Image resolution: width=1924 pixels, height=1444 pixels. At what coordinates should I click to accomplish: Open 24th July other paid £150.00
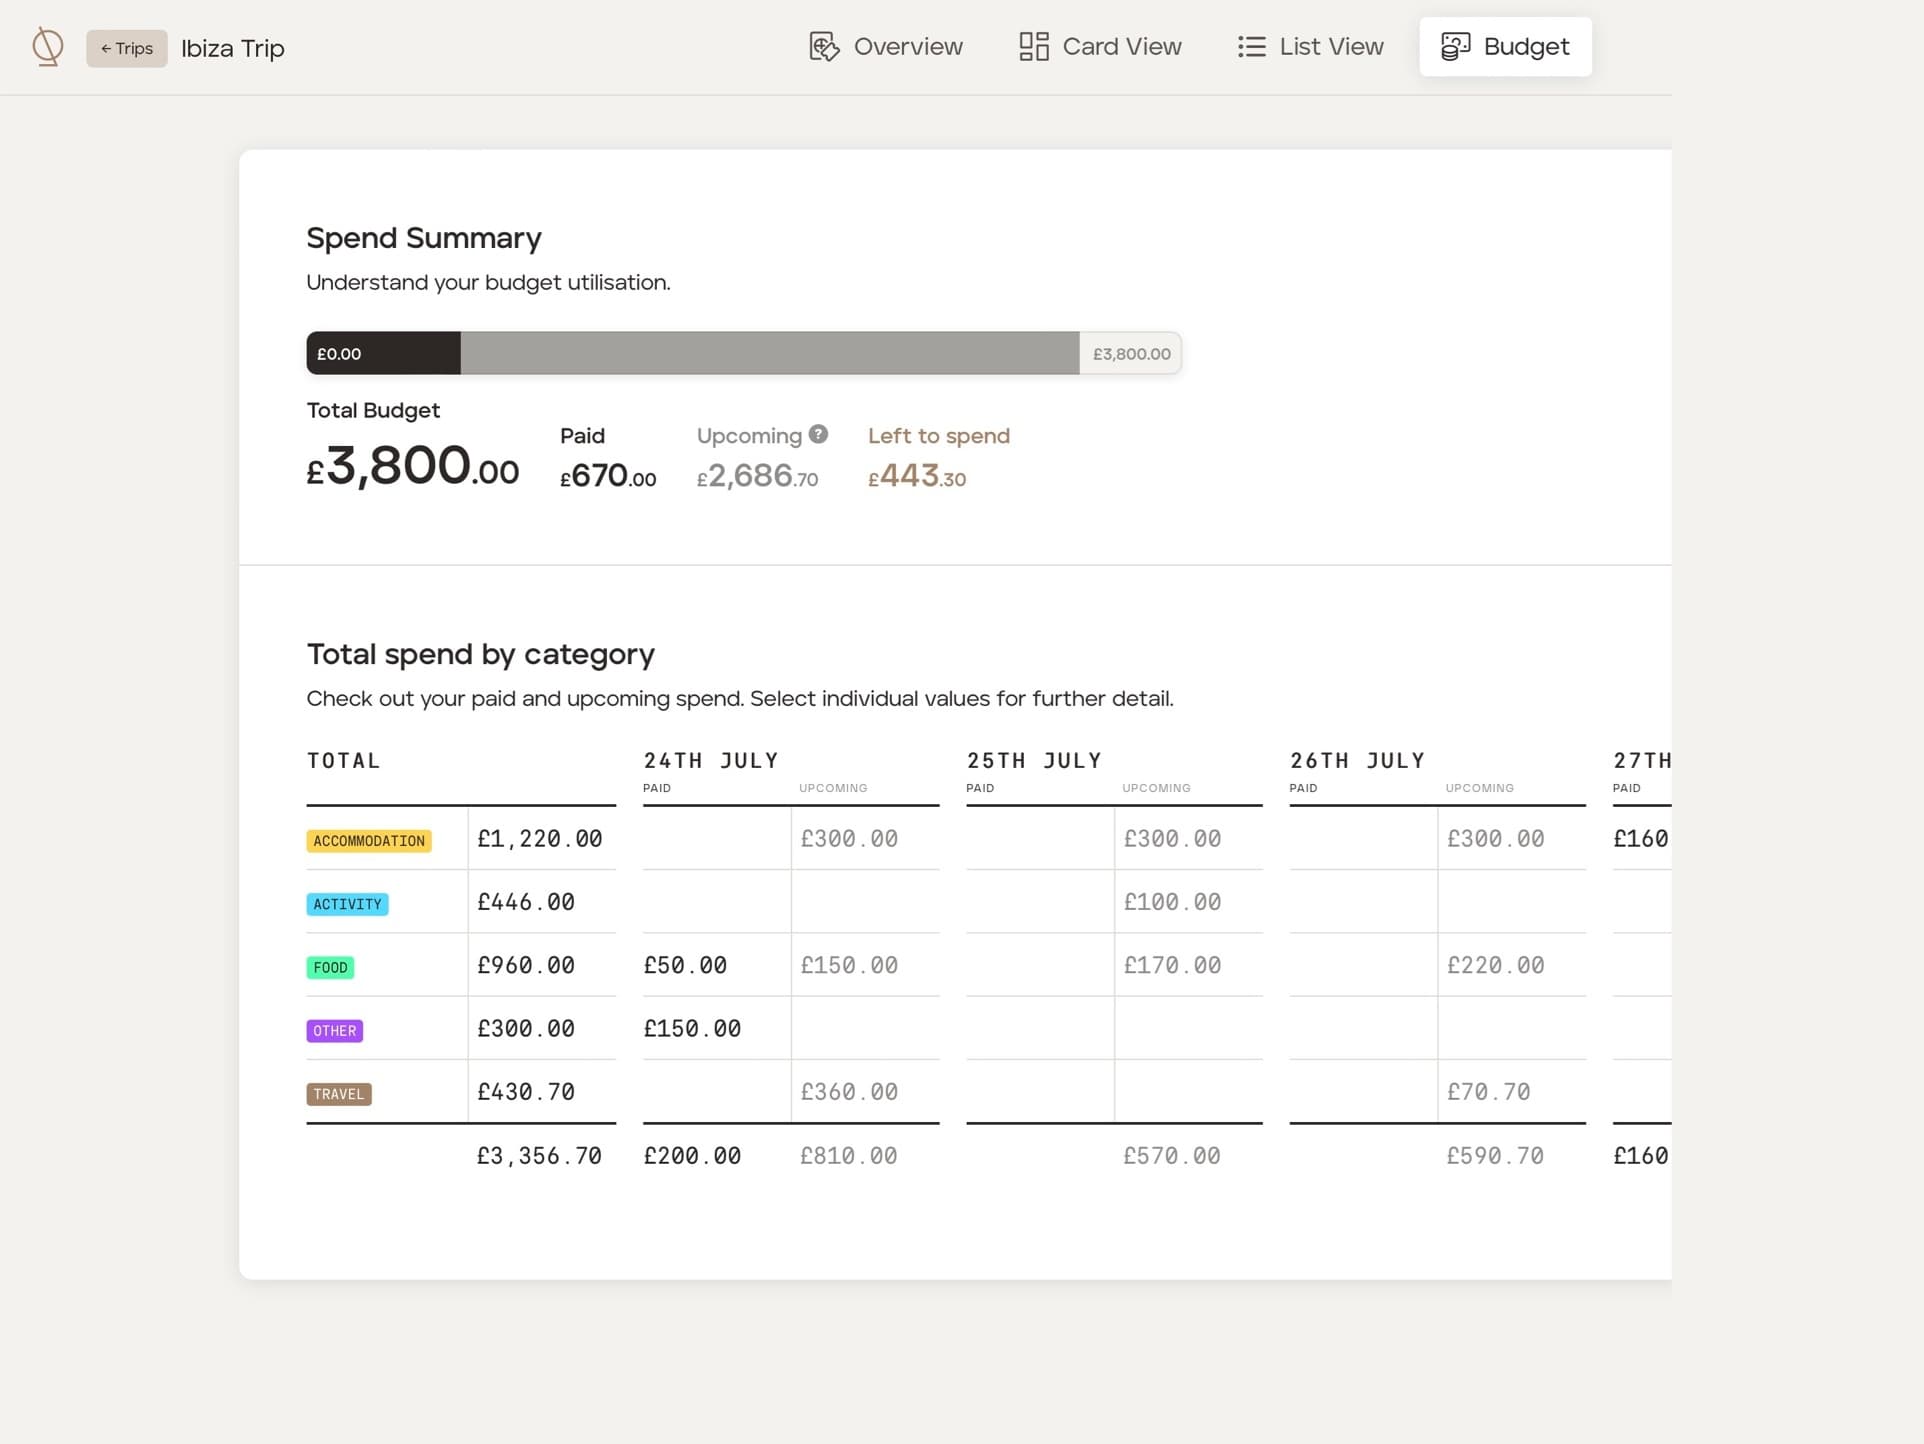click(692, 1029)
